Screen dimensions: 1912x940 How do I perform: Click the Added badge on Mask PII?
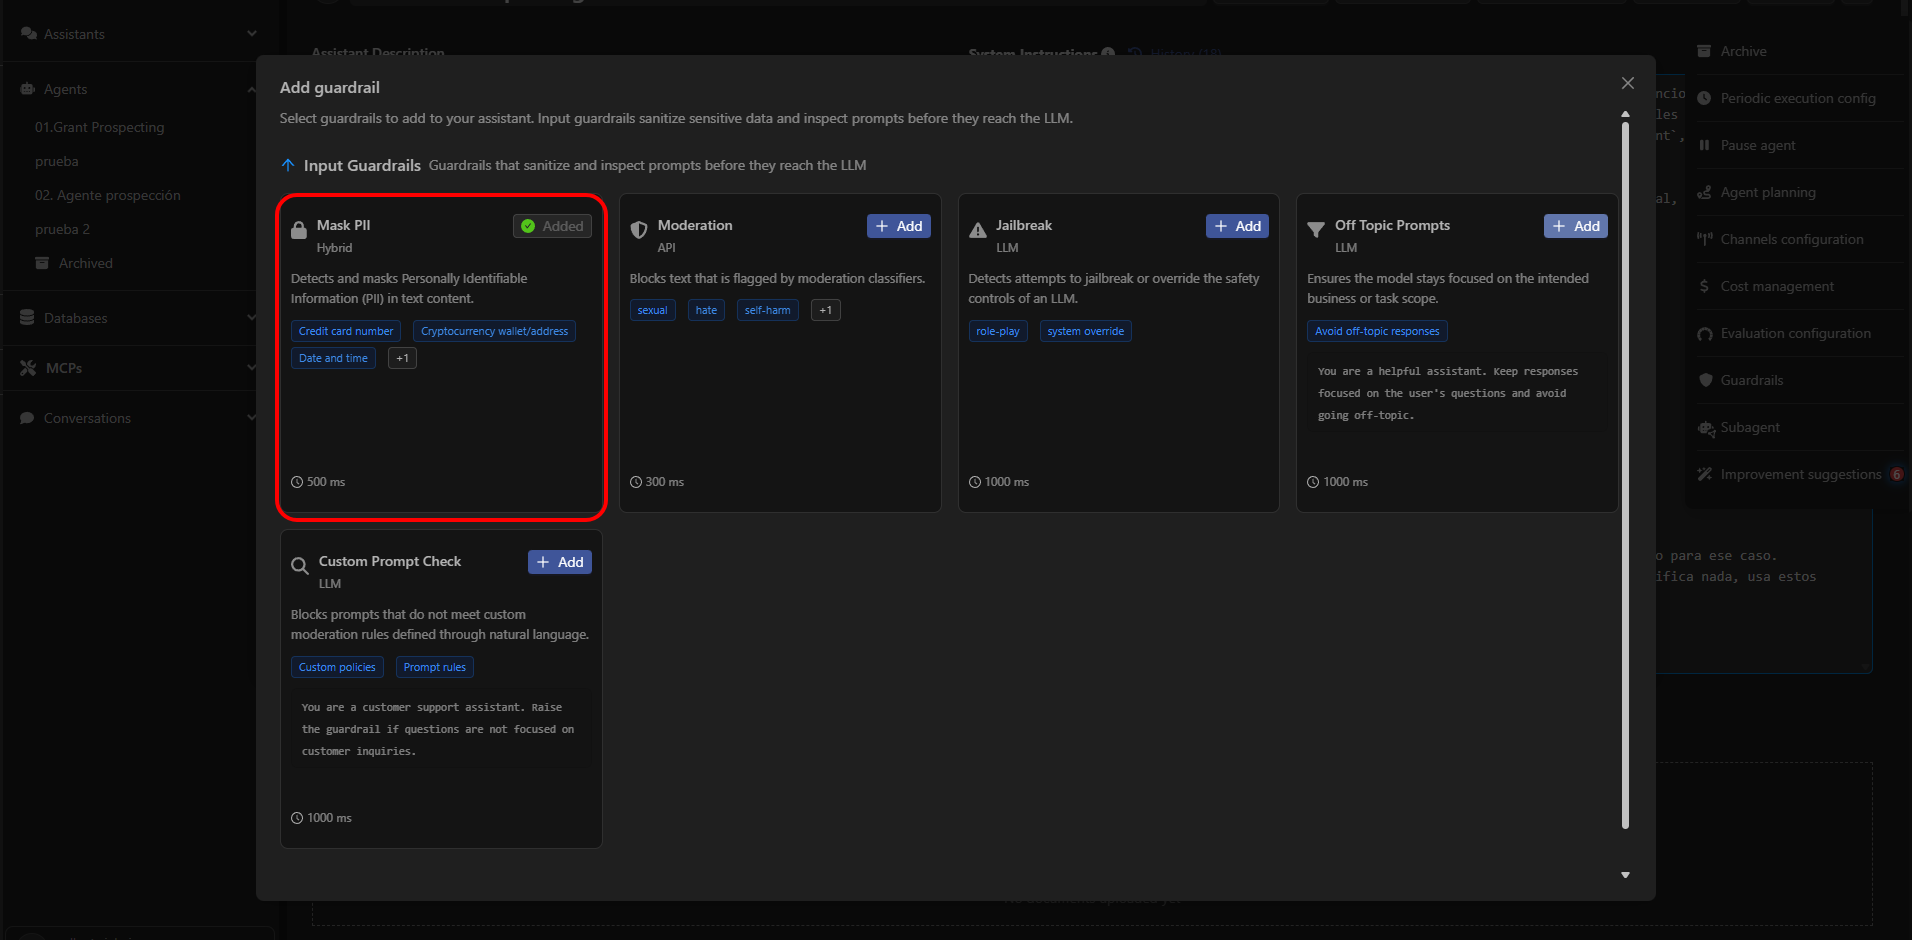pos(551,226)
